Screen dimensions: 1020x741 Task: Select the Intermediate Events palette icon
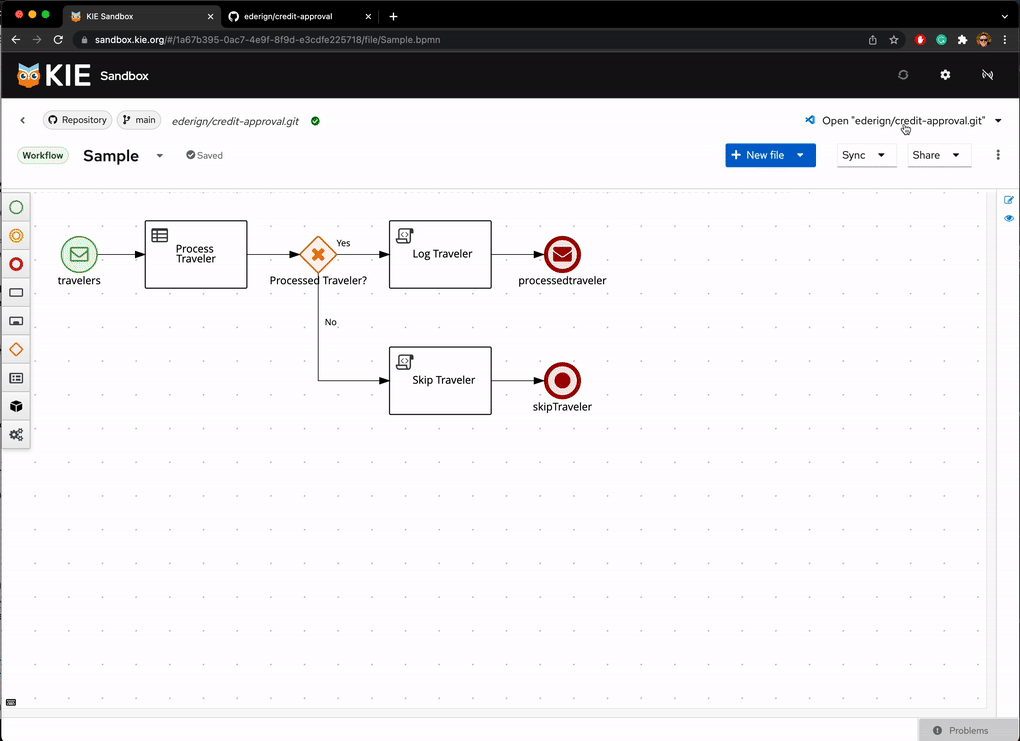pos(16,236)
